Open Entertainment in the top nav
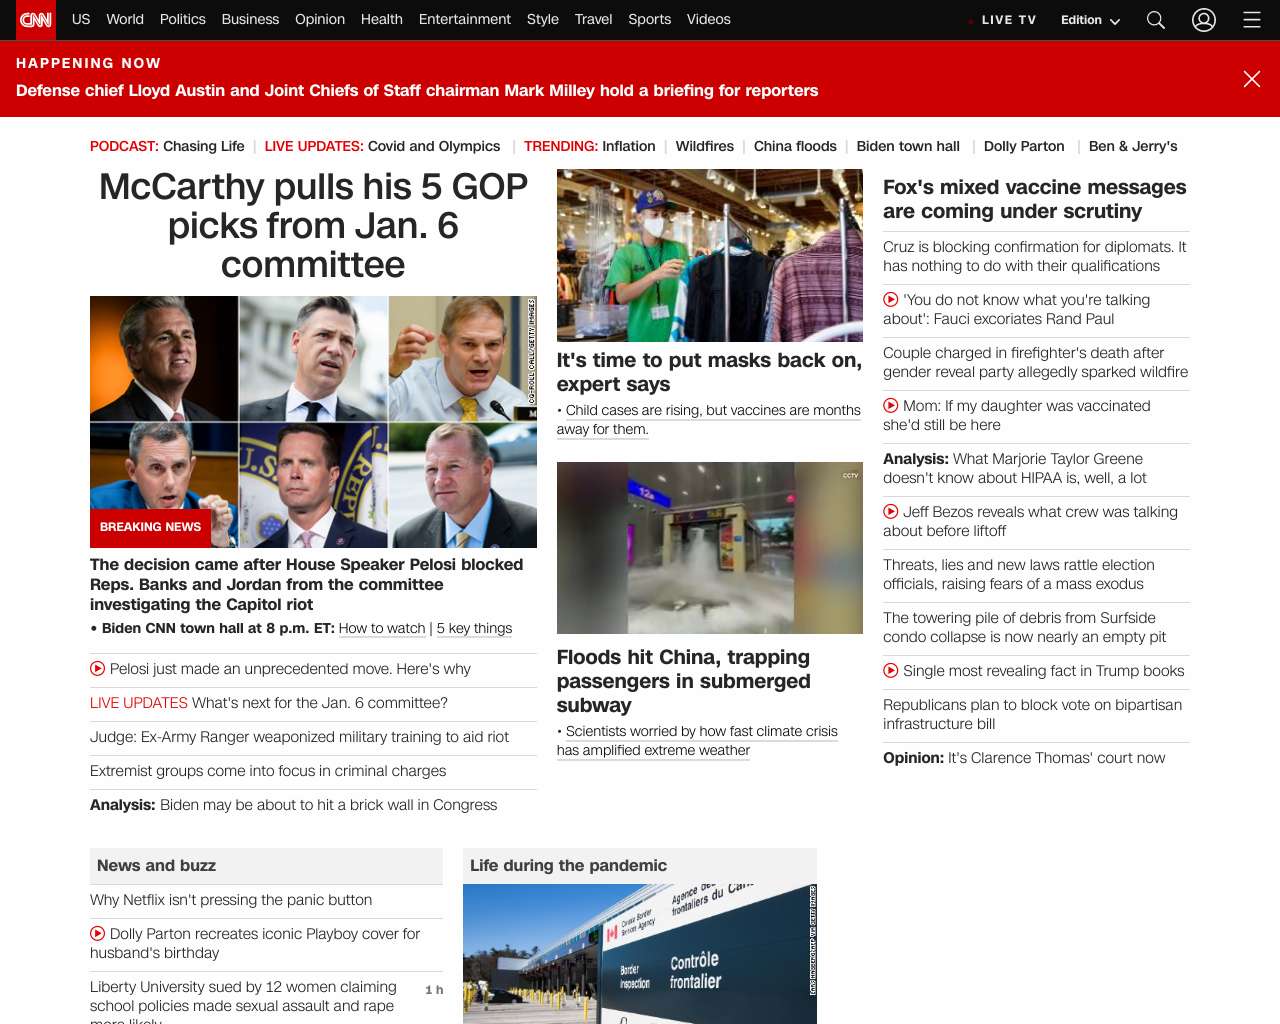 tap(465, 19)
